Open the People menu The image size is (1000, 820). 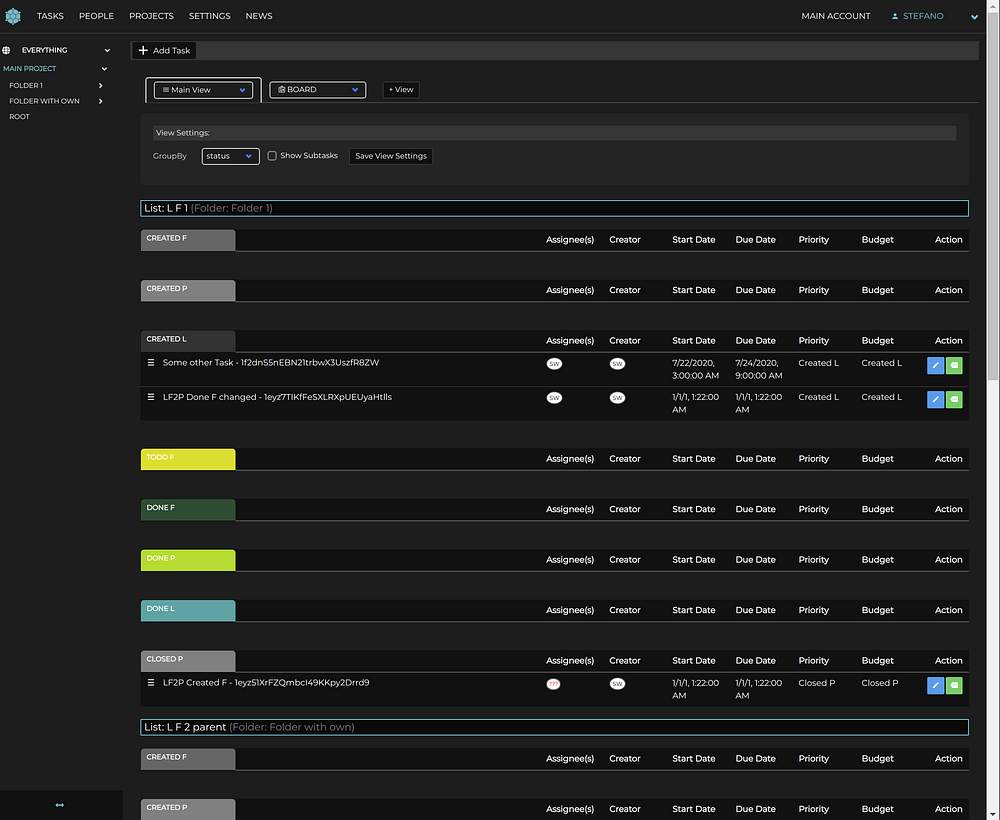click(97, 16)
